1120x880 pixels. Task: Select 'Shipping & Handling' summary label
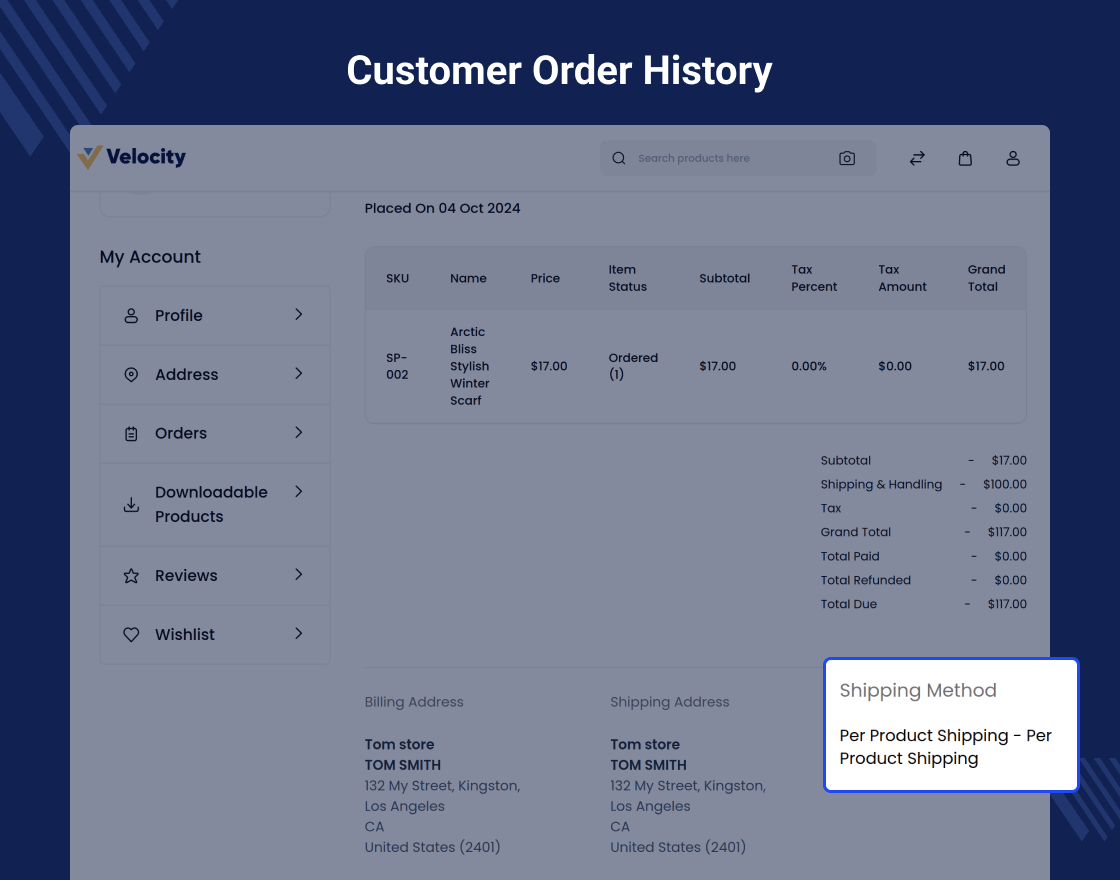pyautogui.click(x=881, y=484)
